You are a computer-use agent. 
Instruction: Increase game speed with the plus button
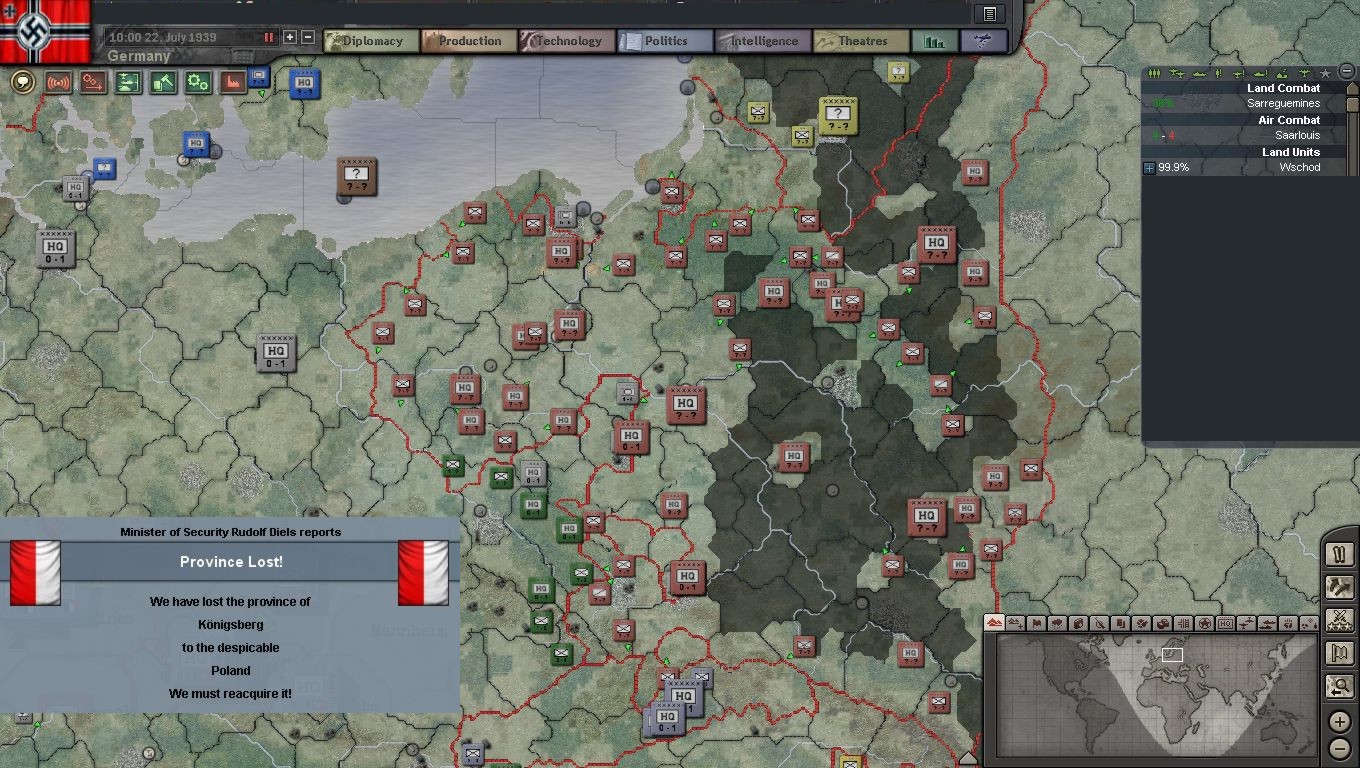pyautogui.click(x=290, y=37)
